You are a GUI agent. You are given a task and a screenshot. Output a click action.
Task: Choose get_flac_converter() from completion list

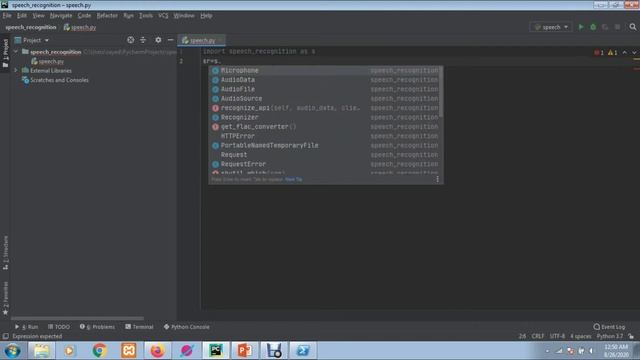pos(325,127)
